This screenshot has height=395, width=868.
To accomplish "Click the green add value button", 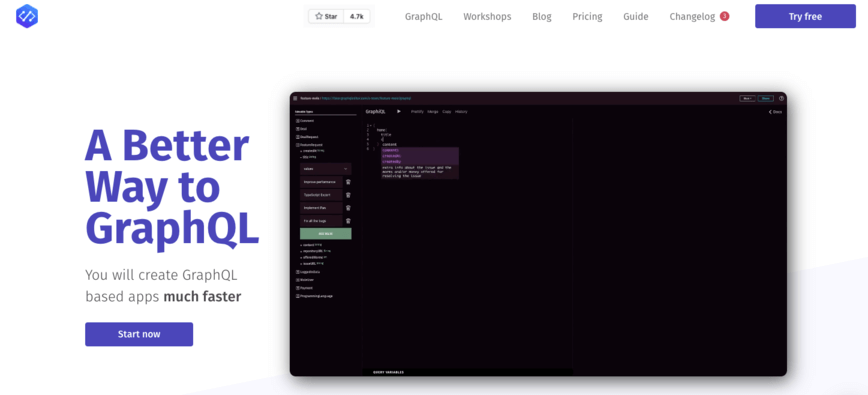I will [x=326, y=233].
